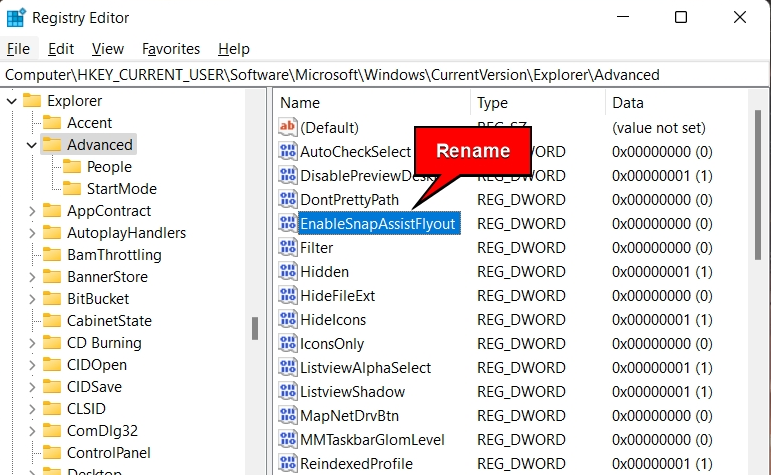Screen dimensions: 771x475
Task: Click the tree pane vertical scrollbar thumb
Action: coord(255,328)
